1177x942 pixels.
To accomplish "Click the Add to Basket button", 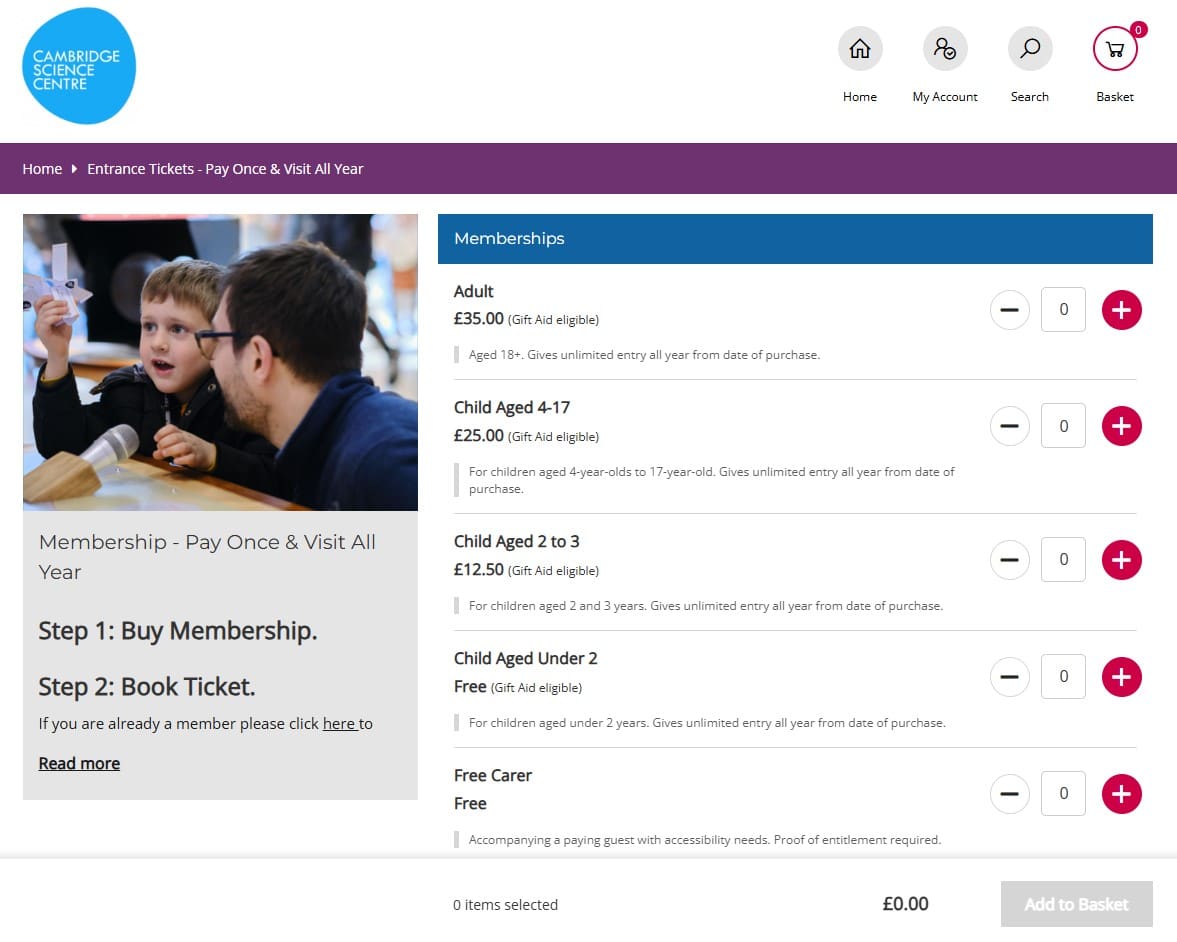I will 1076,904.
